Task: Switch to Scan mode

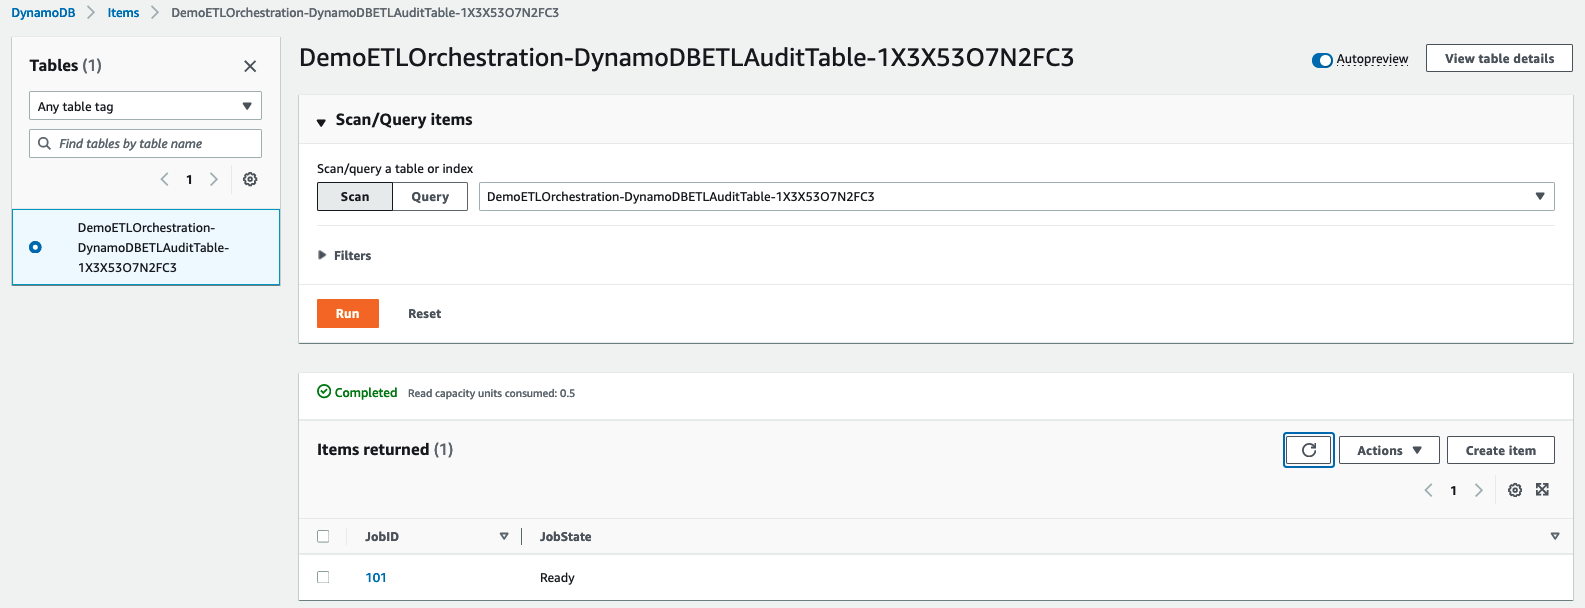Action: point(355,197)
